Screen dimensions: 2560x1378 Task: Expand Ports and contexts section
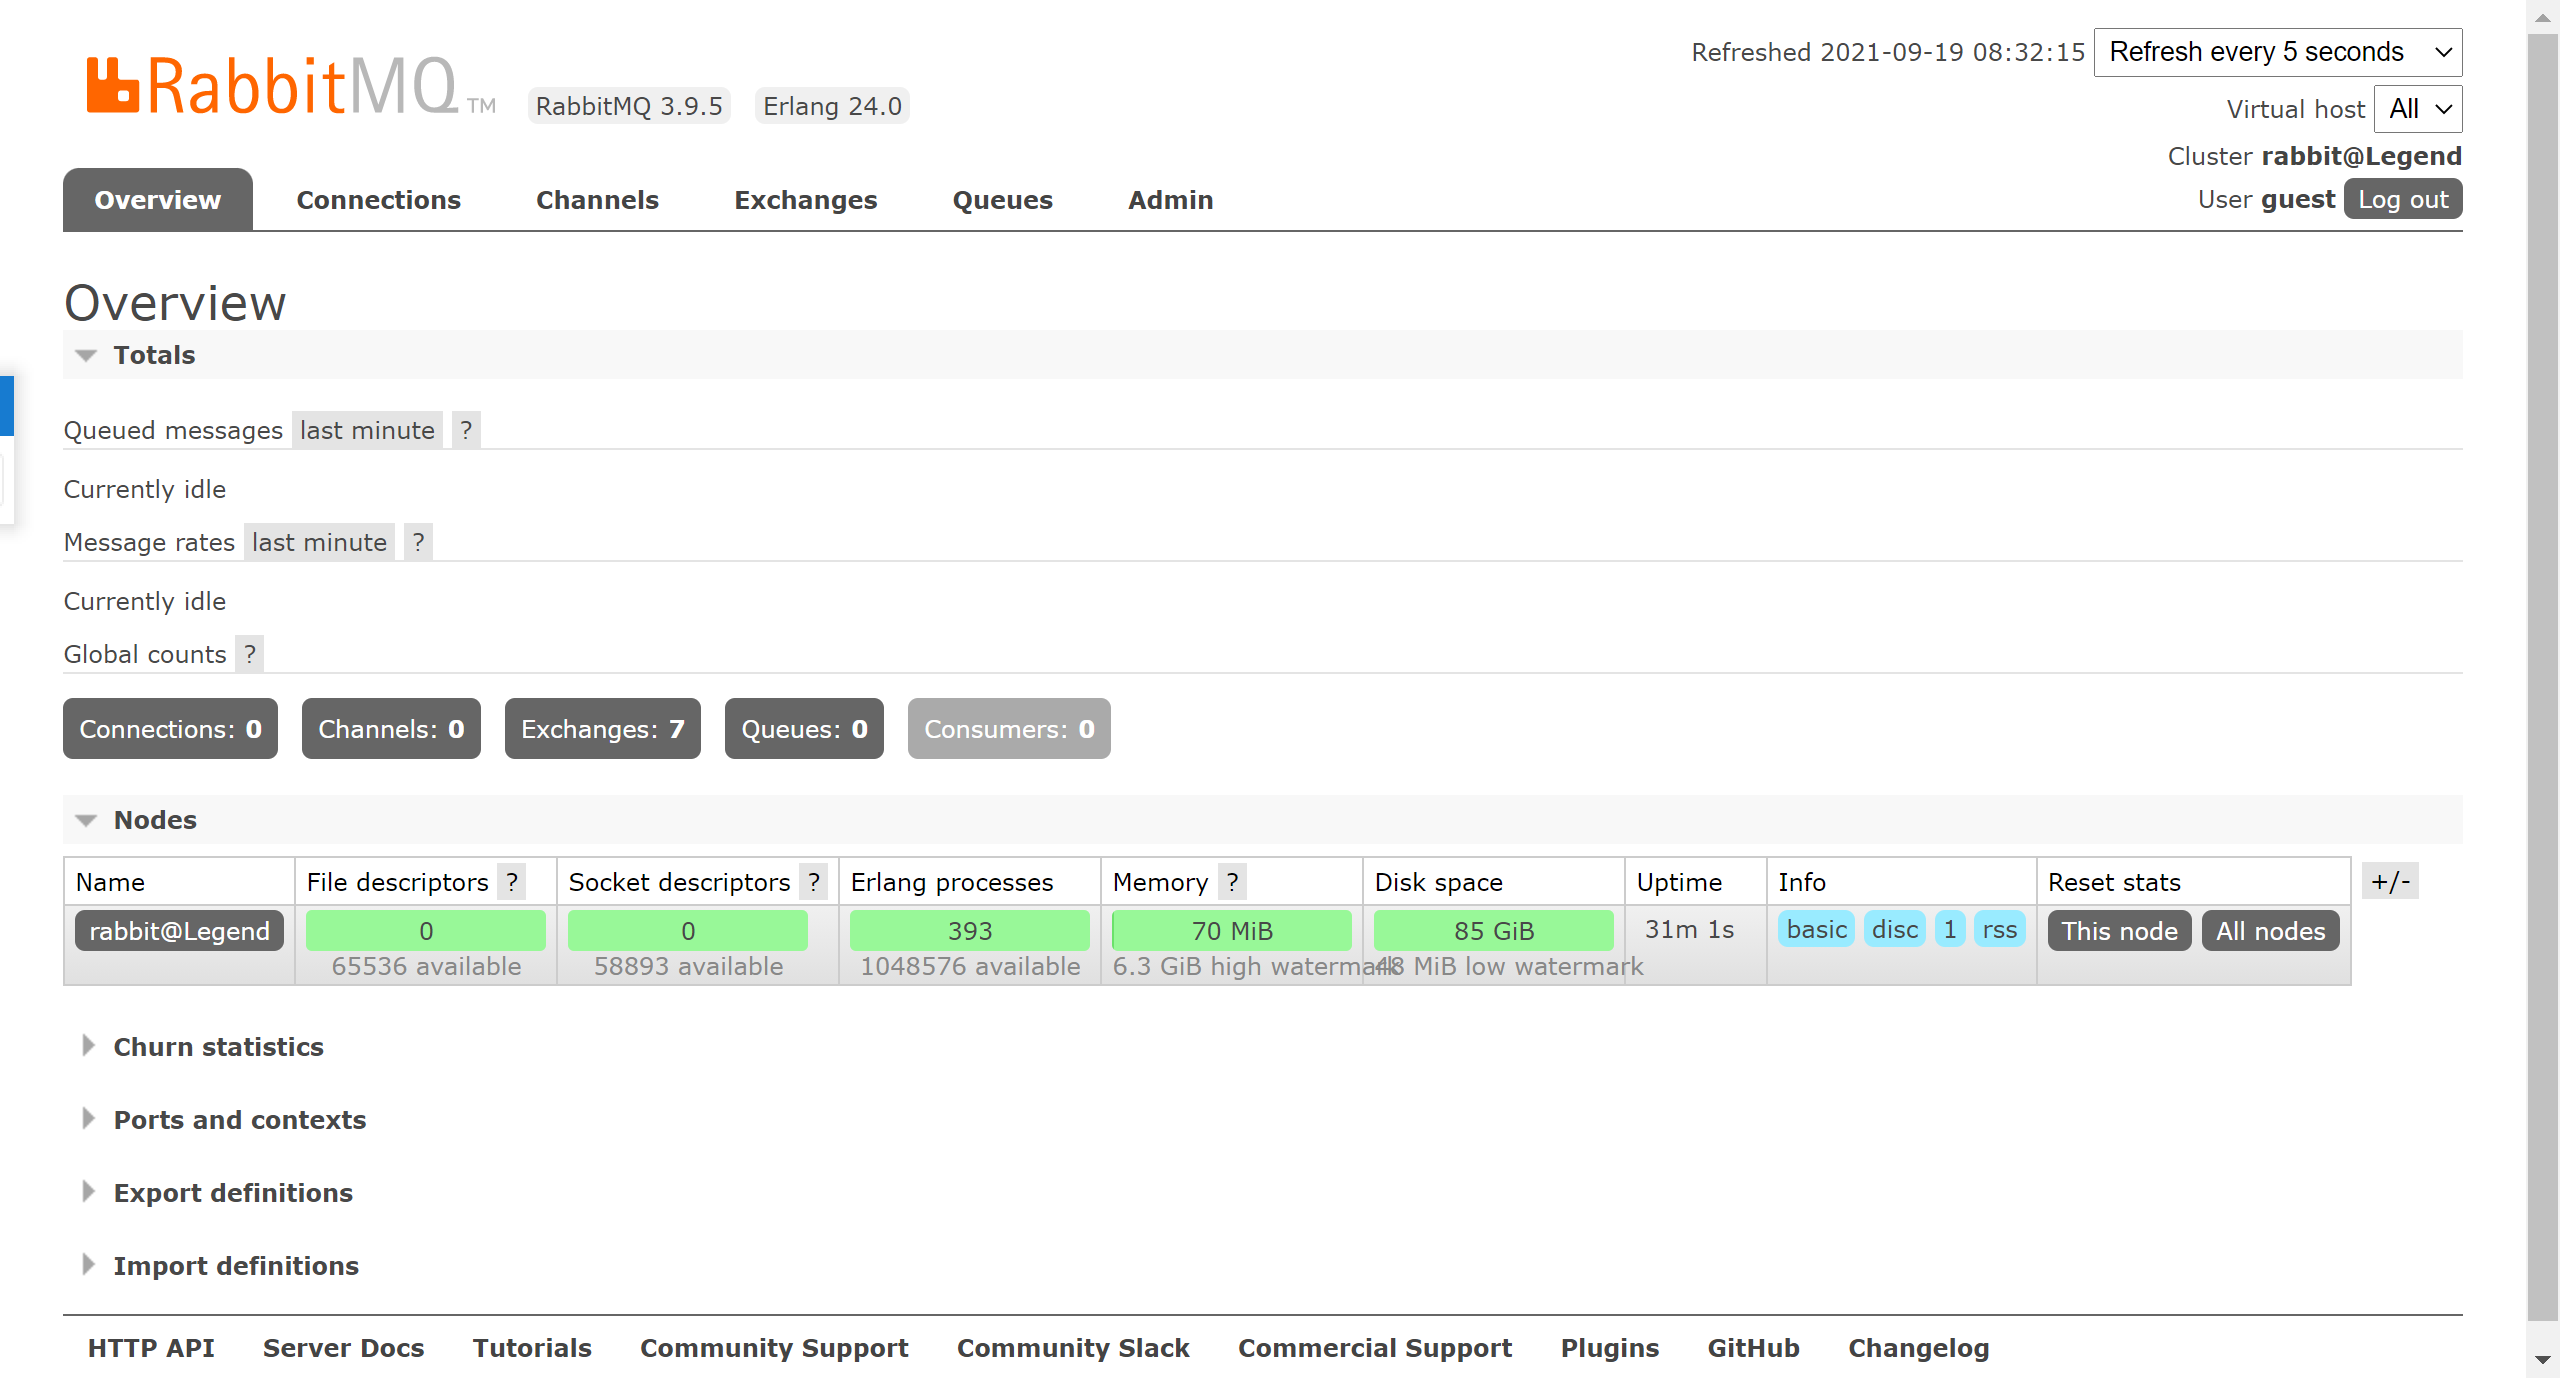pyautogui.click(x=239, y=1120)
